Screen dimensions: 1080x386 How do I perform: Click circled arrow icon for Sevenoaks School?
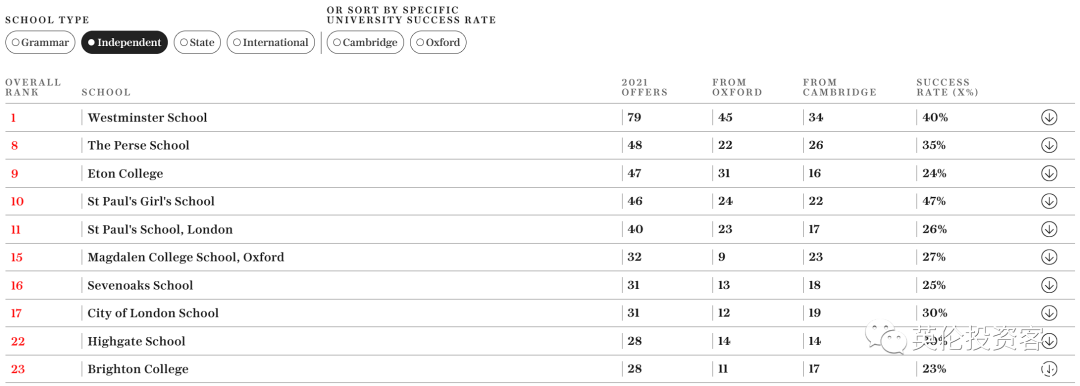coord(1048,285)
